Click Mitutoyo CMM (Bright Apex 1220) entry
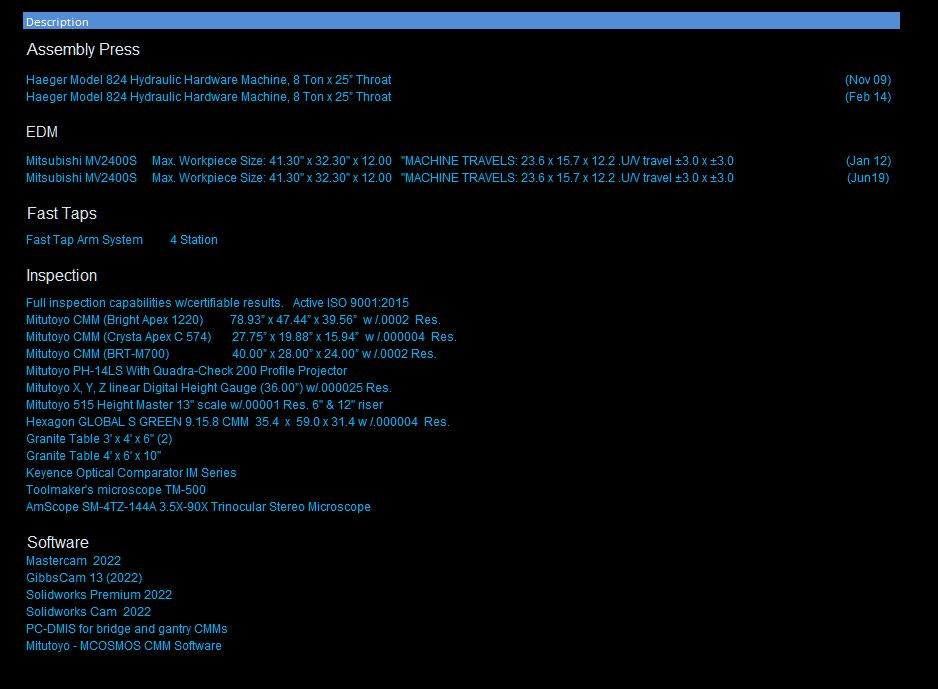Screen dimensions: 938x689 point(233,320)
